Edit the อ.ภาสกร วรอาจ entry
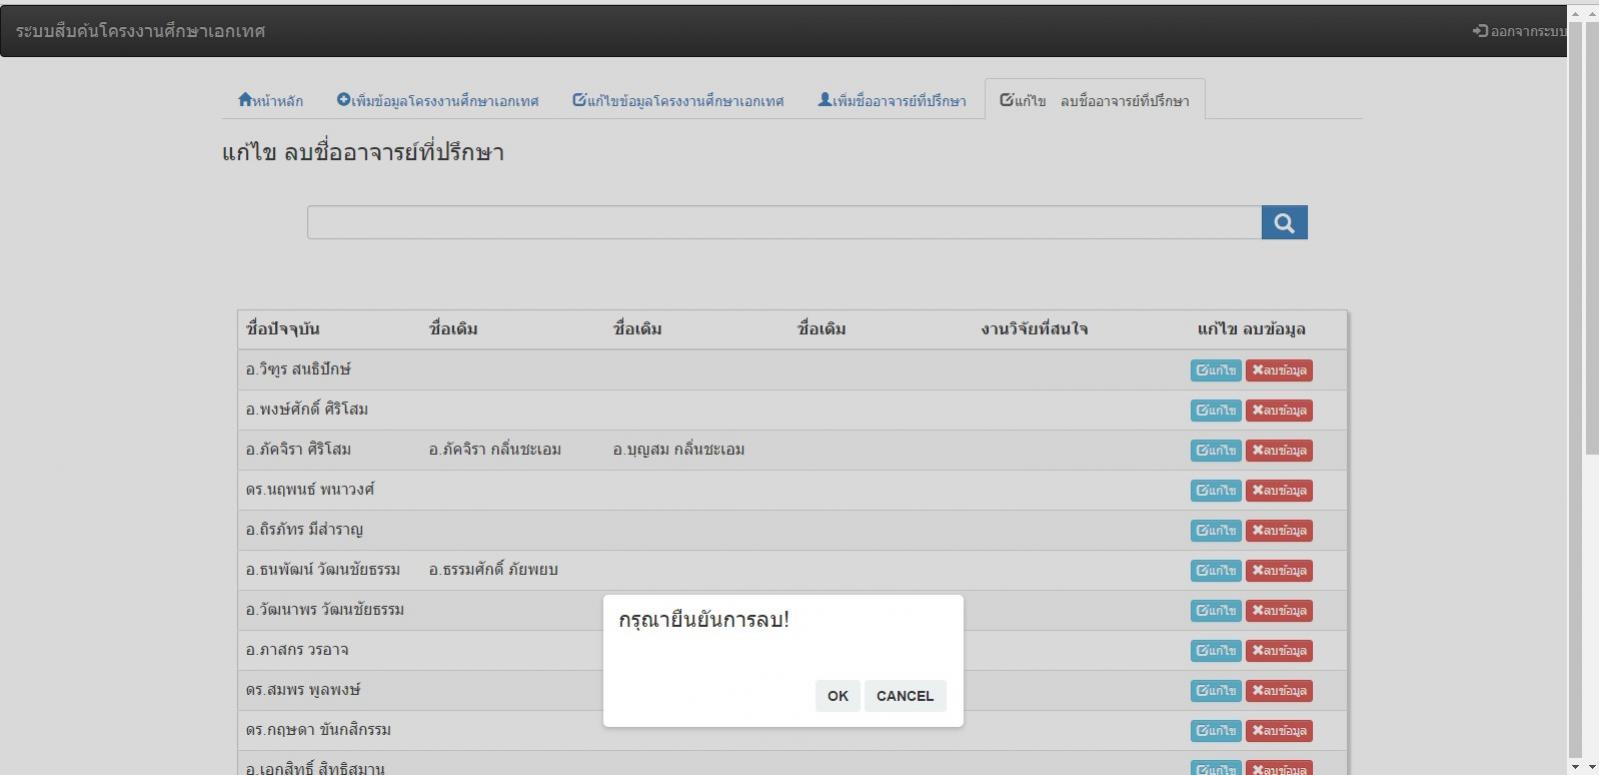 point(1216,650)
